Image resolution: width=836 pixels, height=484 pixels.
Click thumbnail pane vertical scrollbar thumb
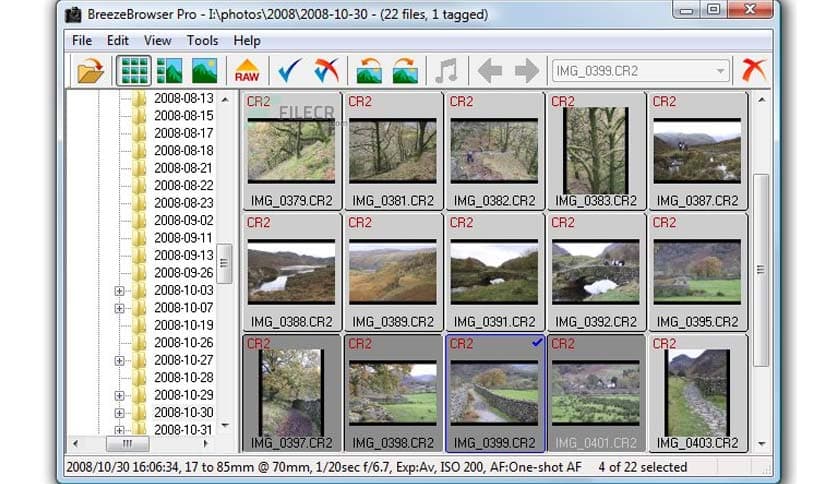coord(761,270)
